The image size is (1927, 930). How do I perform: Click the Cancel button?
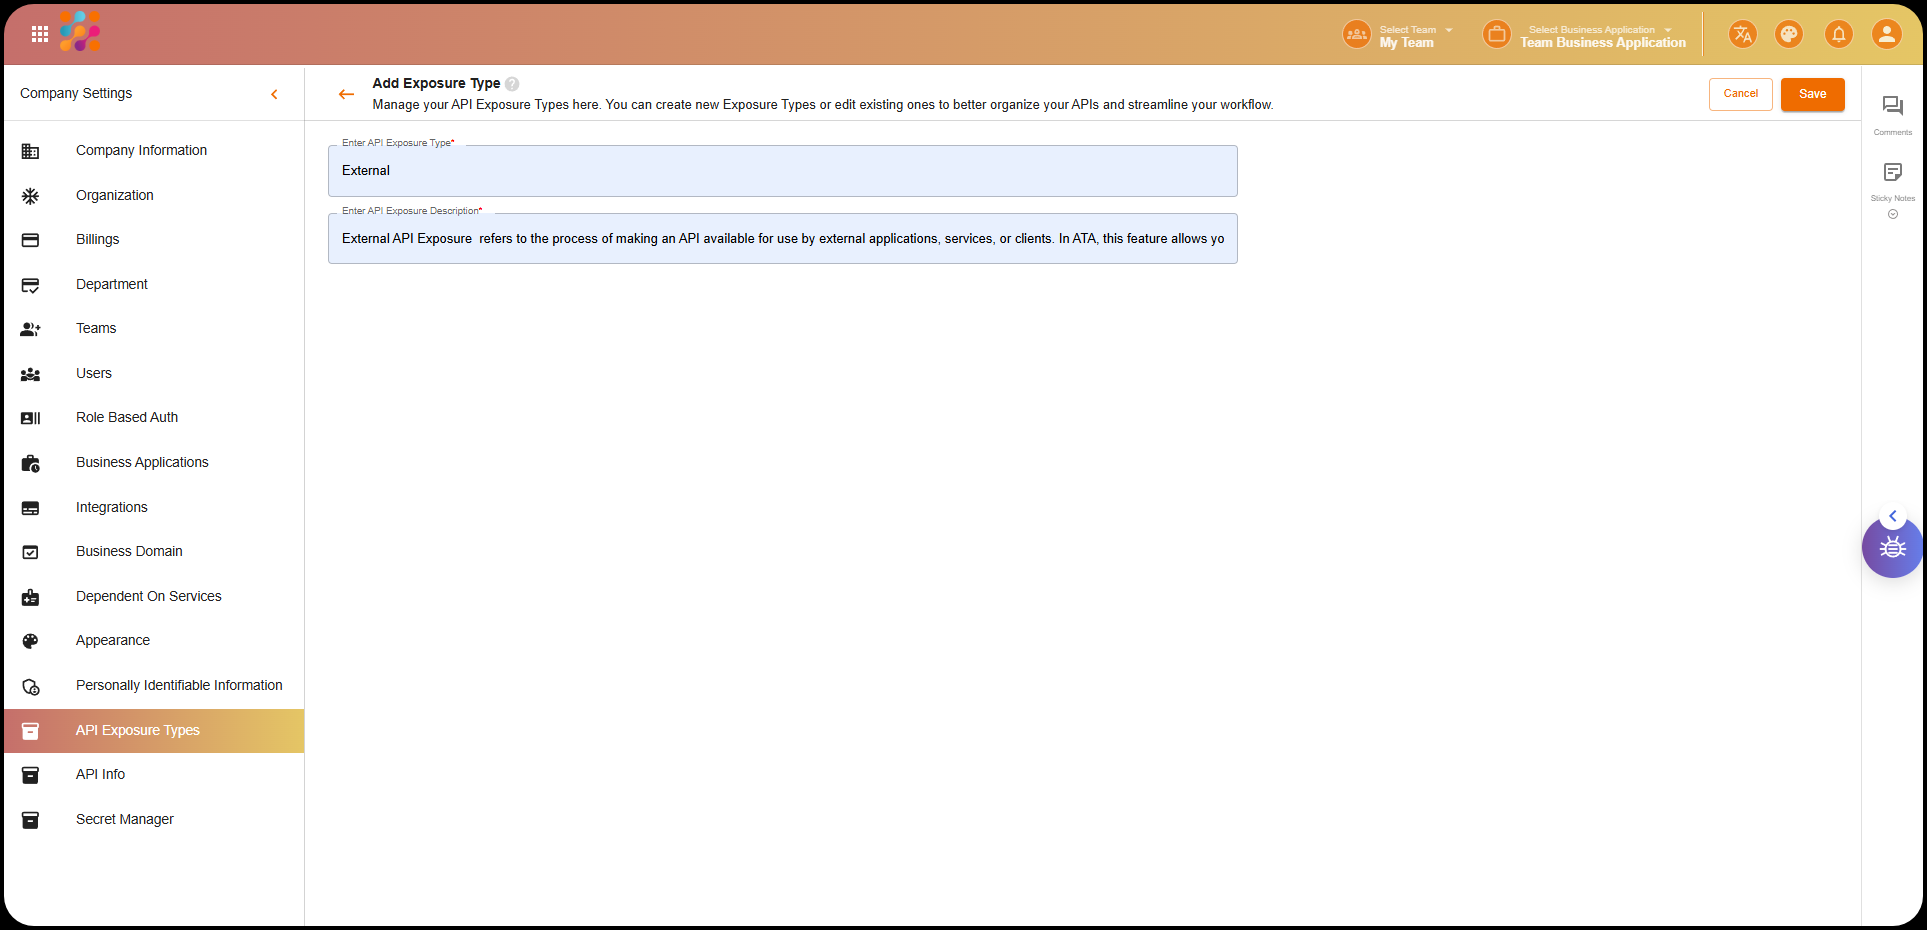1740,94
